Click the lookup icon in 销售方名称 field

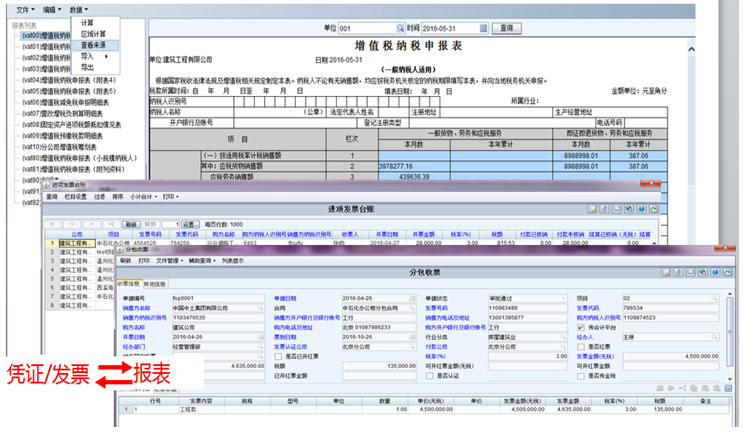pos(261,308)
